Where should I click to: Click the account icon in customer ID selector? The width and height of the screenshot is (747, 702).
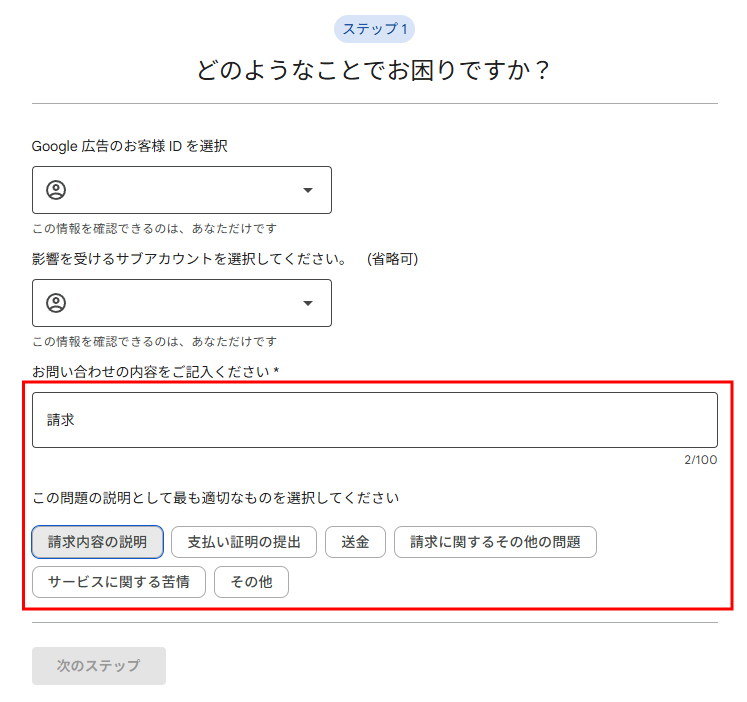[56, 190]
